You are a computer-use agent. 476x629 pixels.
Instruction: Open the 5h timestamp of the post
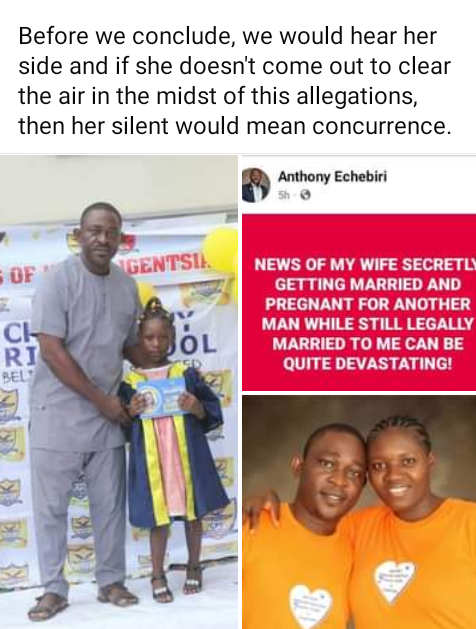(283, 195)
